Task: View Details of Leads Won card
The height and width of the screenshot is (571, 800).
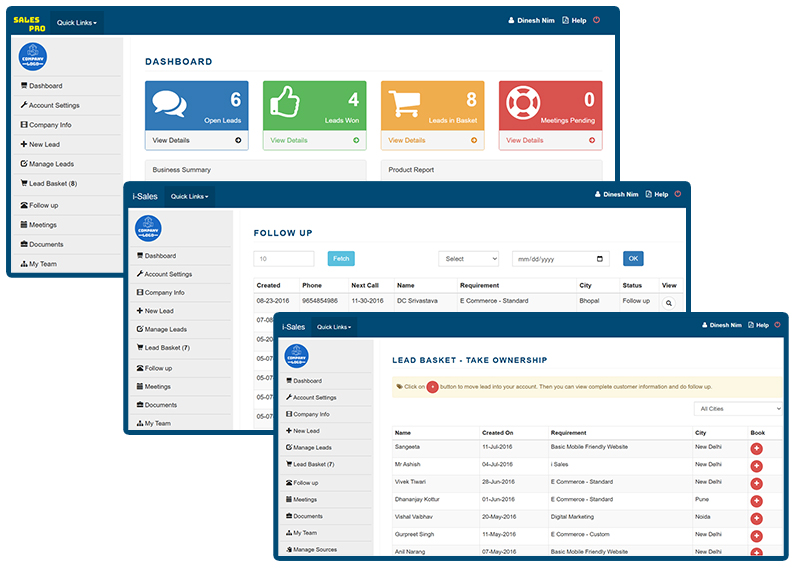Action: click(289, 140)
